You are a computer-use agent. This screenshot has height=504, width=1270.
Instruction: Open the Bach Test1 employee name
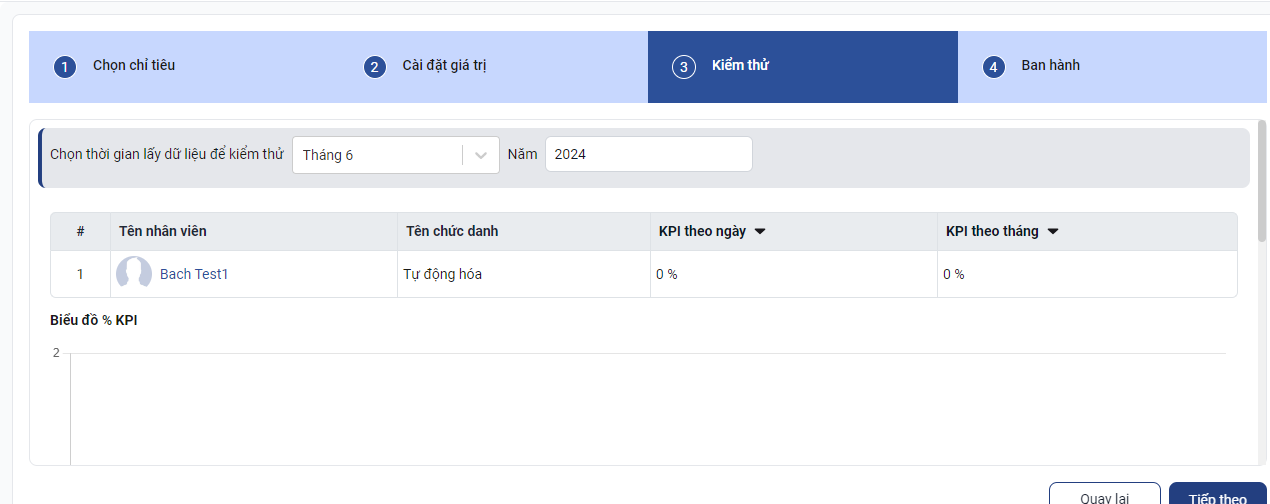click(x=194, y=274)
